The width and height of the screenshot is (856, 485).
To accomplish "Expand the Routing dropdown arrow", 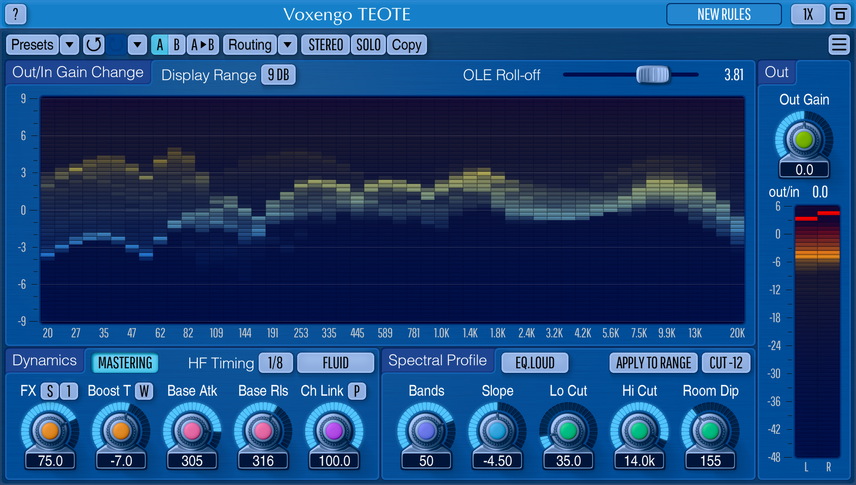I will pyautogui.click(x=287, y=45).
